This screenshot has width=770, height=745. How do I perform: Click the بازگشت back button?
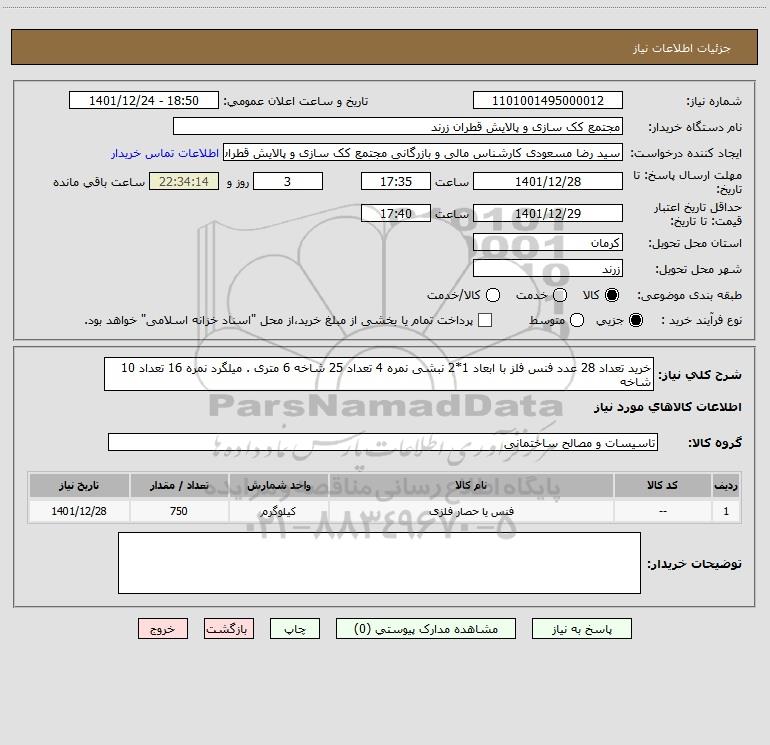click(x=229, y=629)
